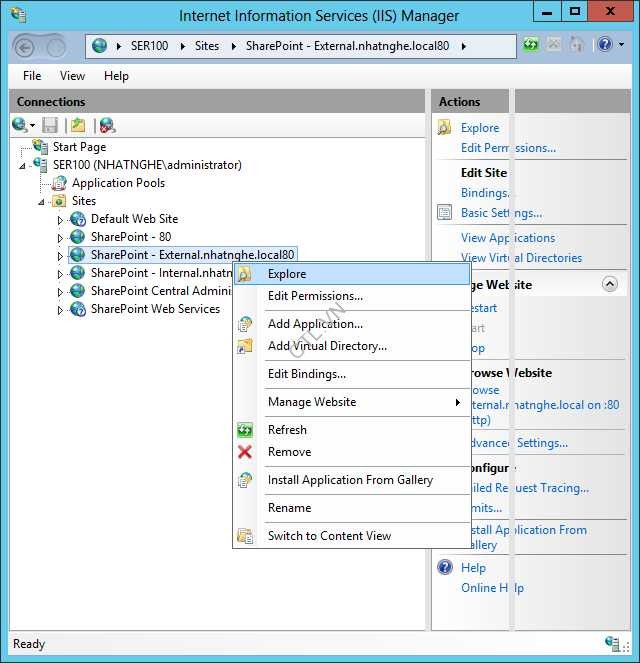Click Online Help link in Actions
Image resolution: width=640 pixels, height=663 pixels.
492,588
